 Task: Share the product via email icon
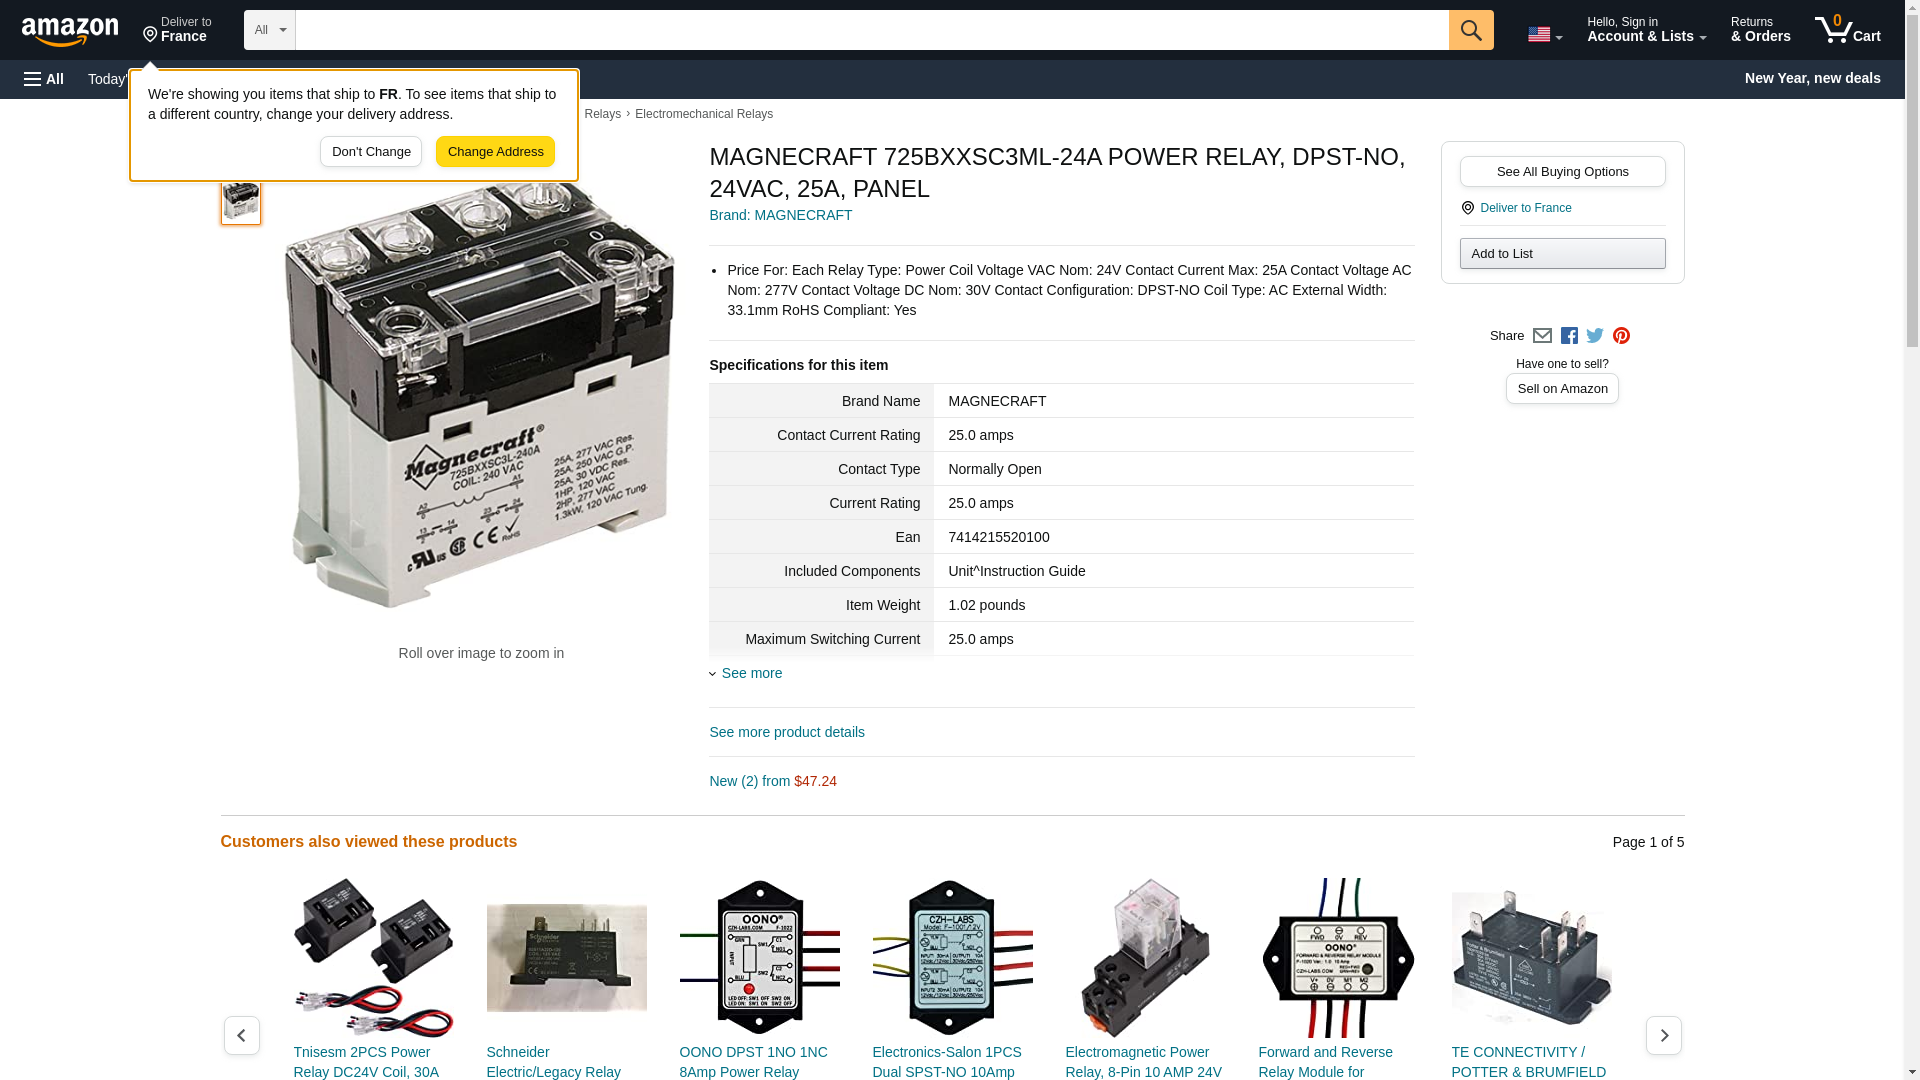click(x=1542, y=336)
